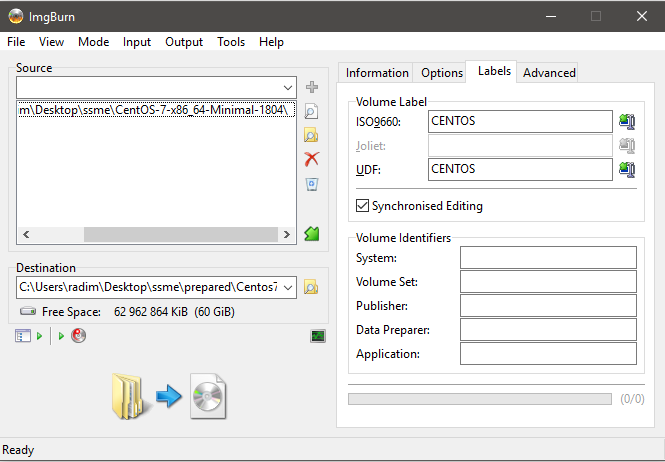
Task: Expand the Destination path dropdown
Action: [287, 288]
